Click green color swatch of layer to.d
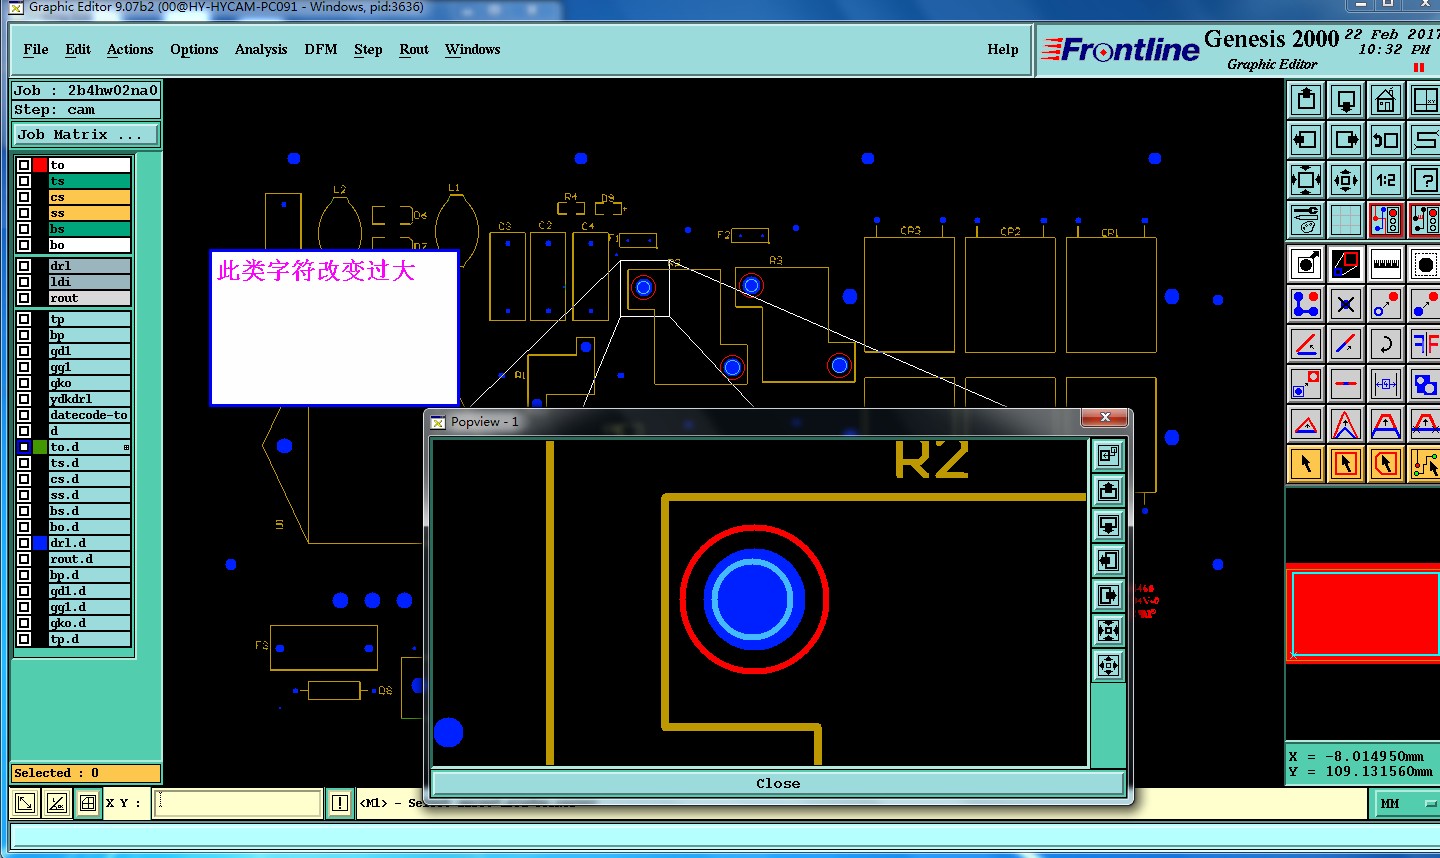1440x858 pixels. click(x=40, y=447)
